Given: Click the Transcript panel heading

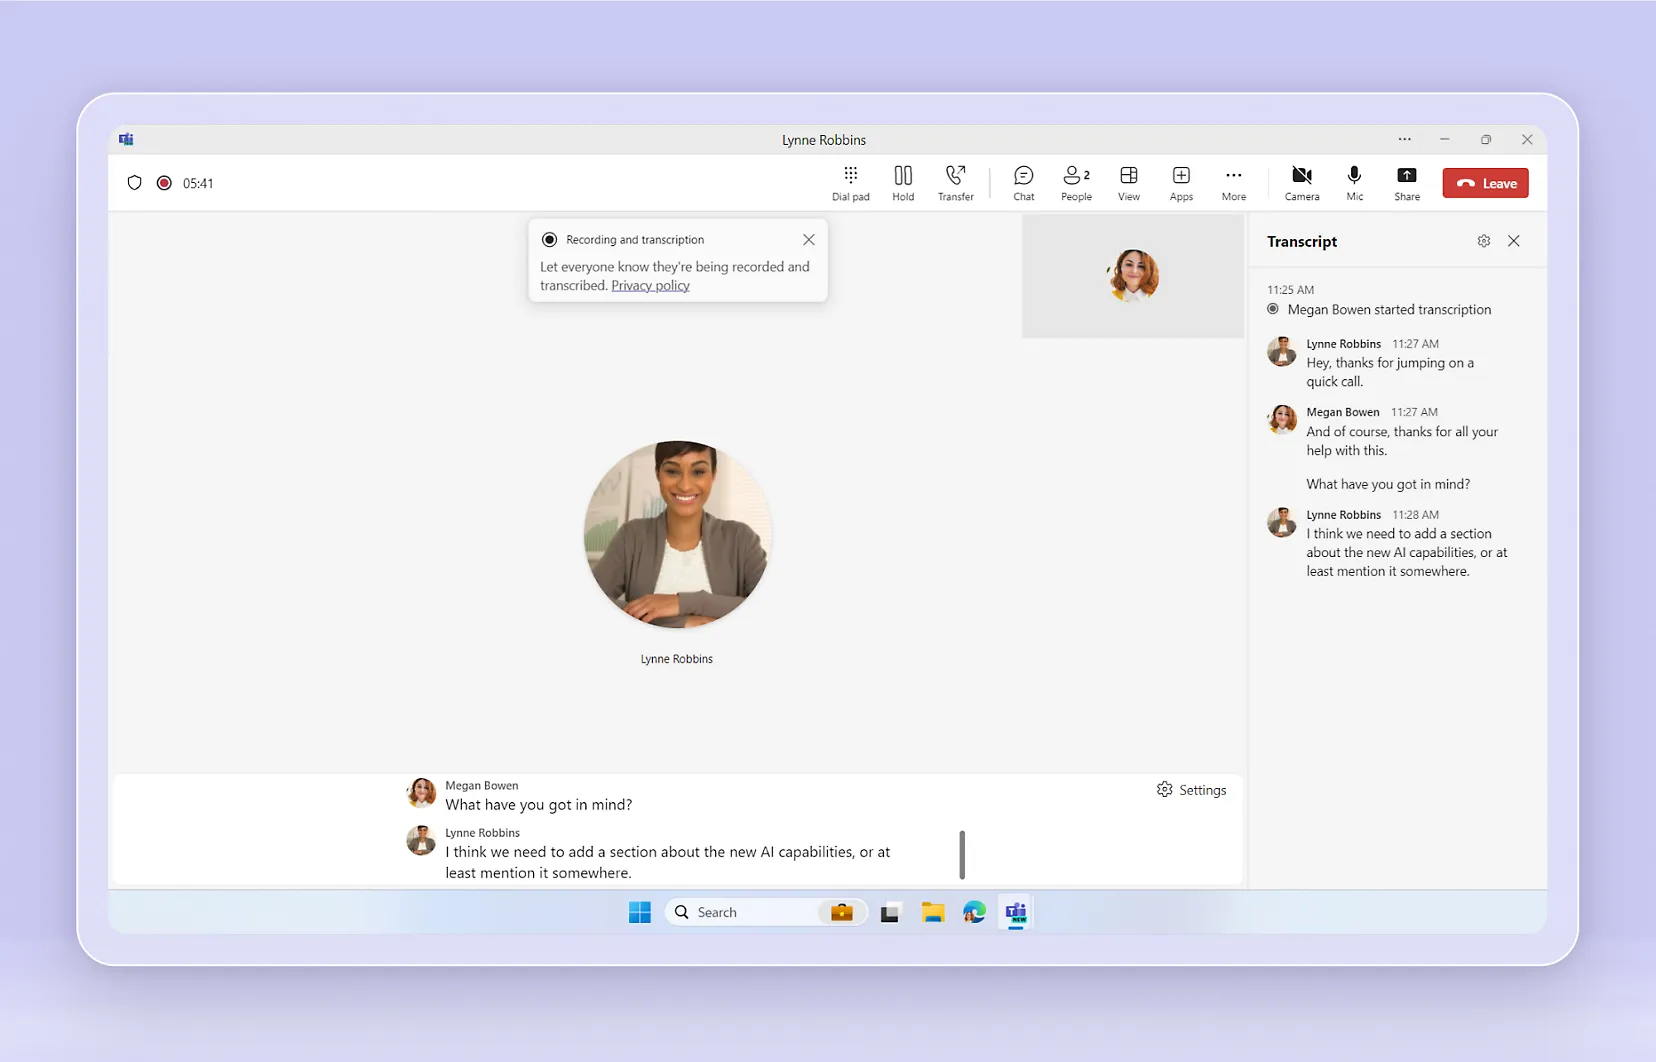Looking at the screenshot, I should [1302, 242].
